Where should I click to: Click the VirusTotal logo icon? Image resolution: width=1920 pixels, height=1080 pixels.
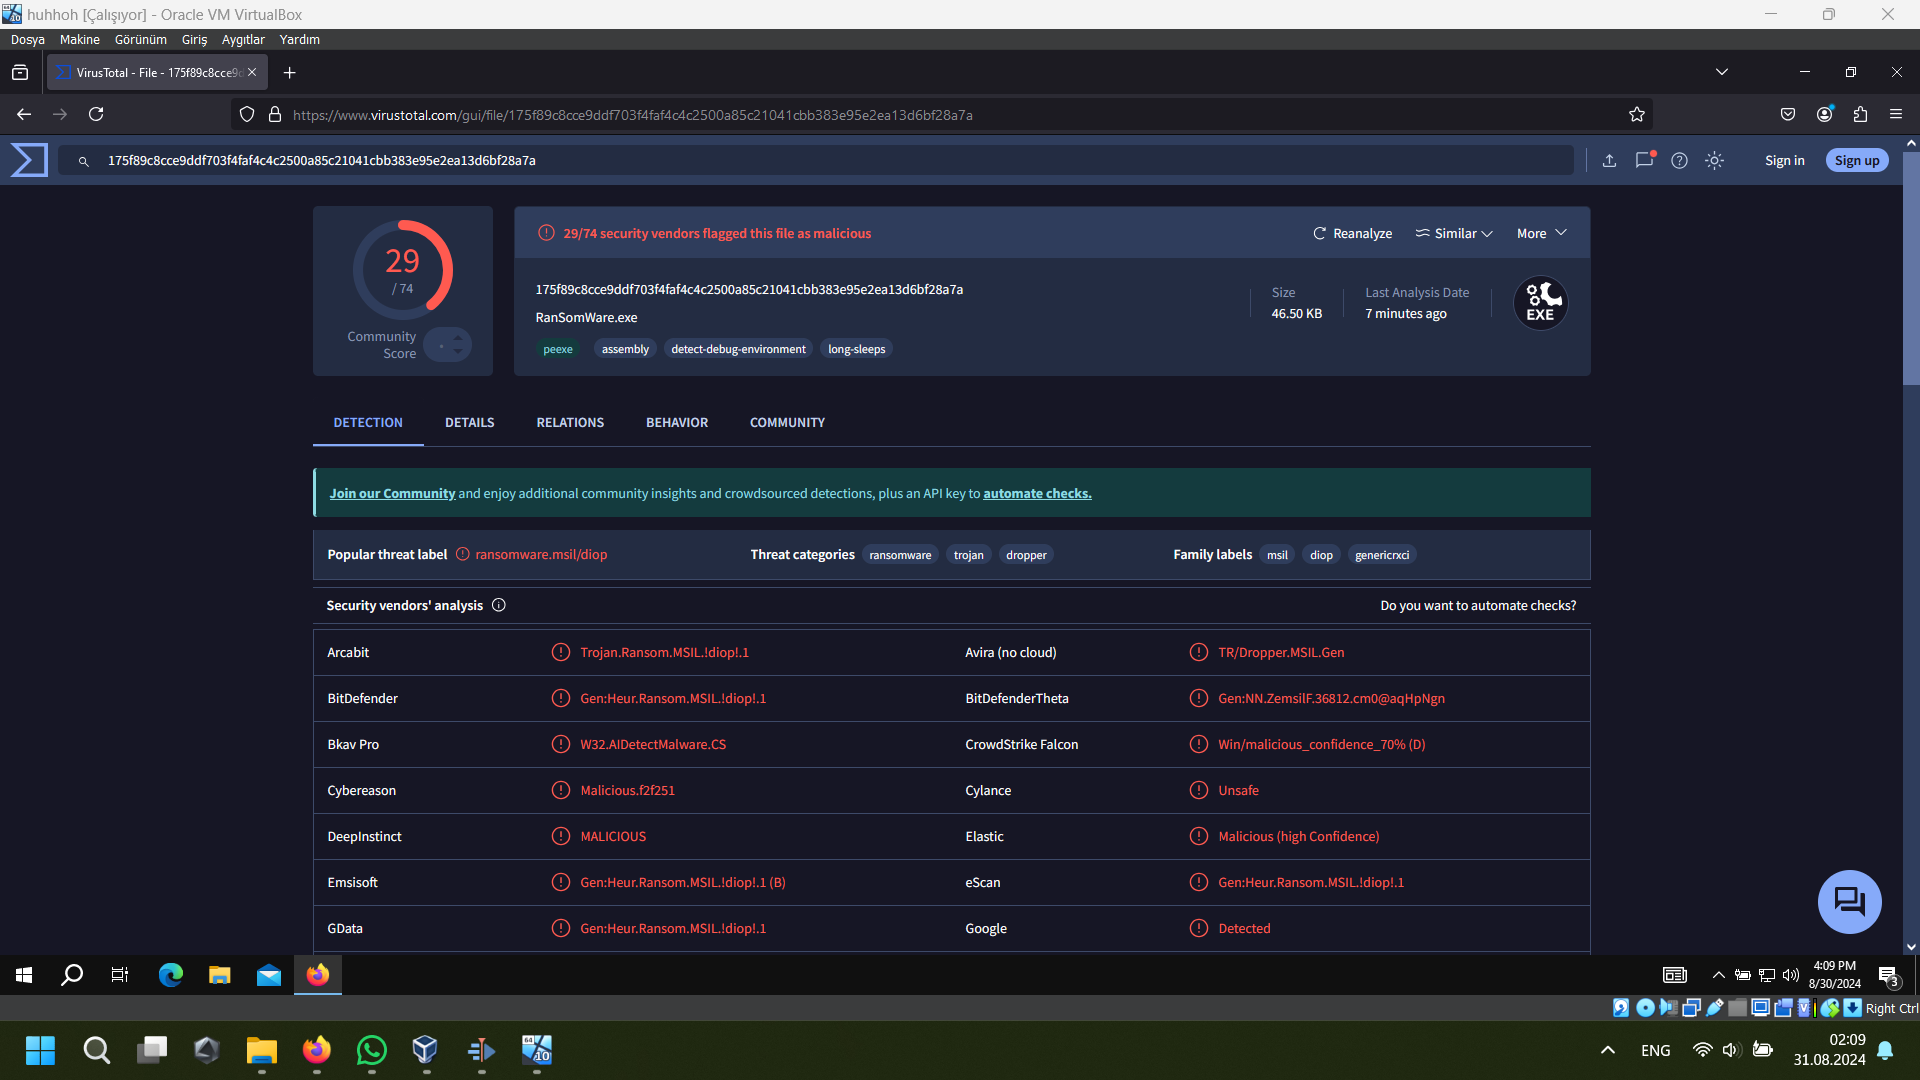(x=29, y=160)
